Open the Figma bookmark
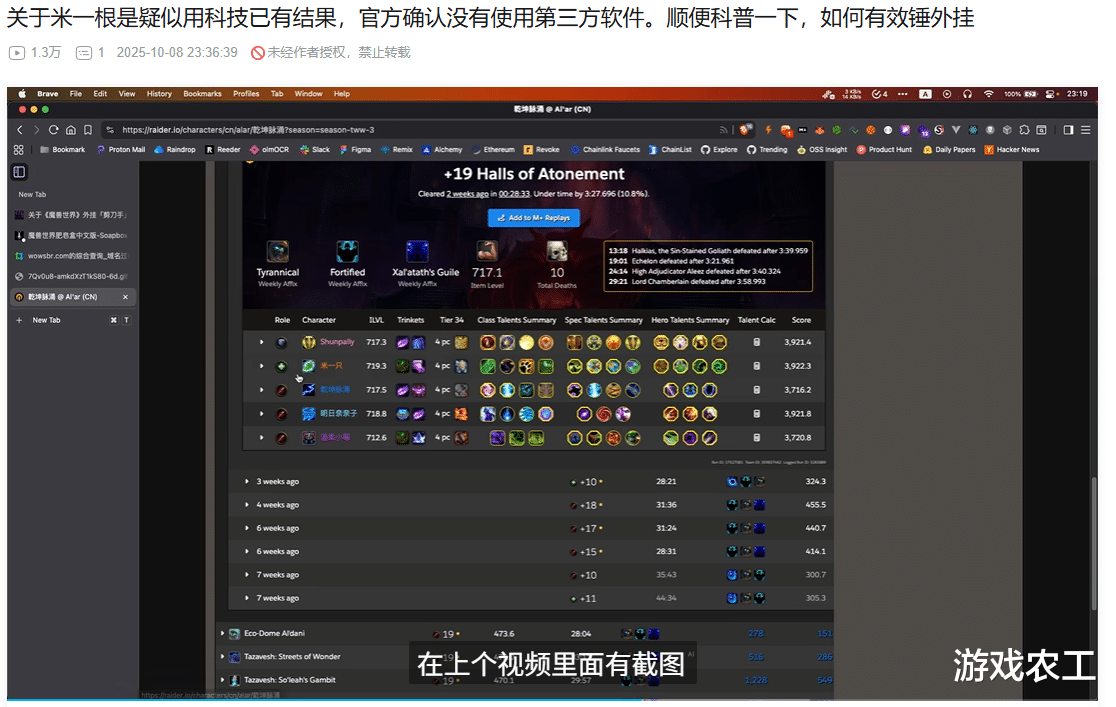Screen dimensions: 1116x707 pos(355,150)
